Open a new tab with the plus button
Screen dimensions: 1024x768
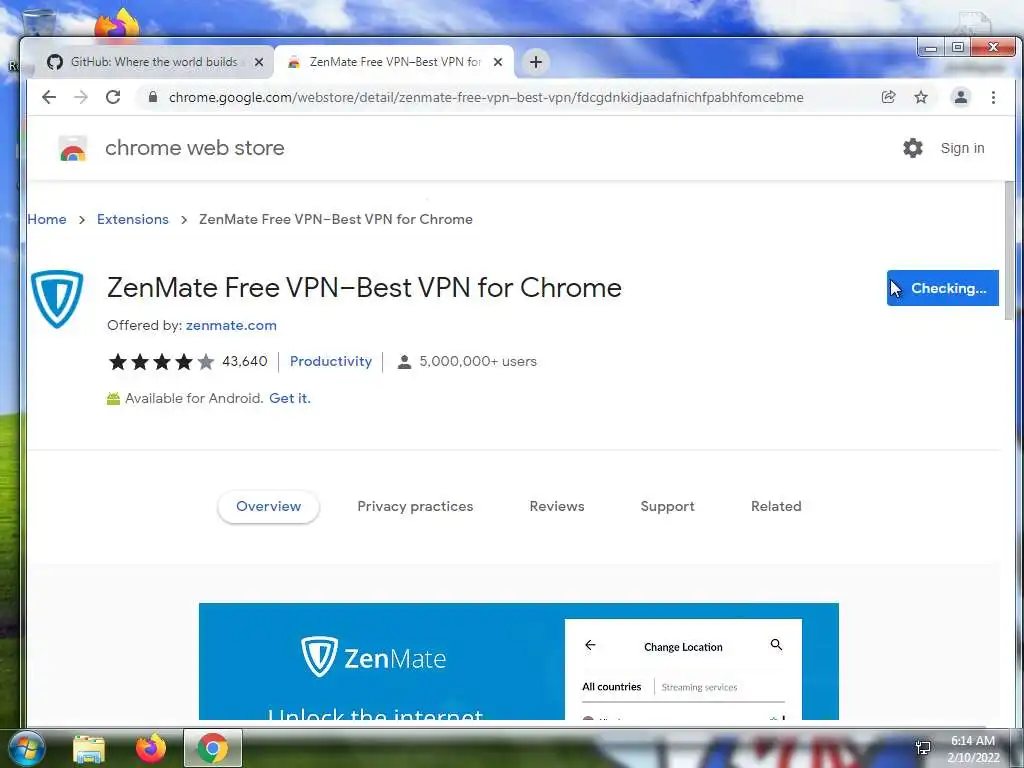536,62
